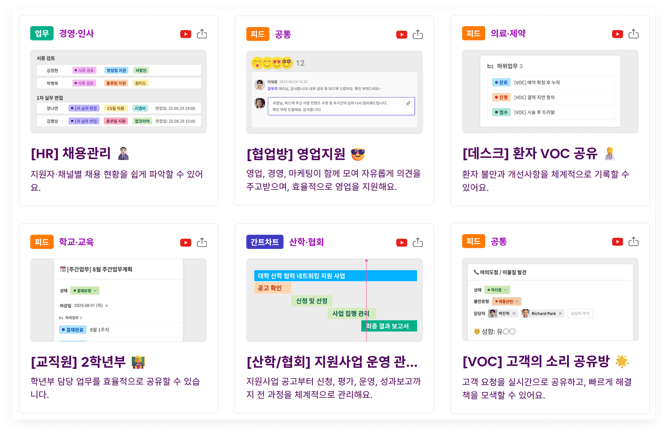Play YouTube video for 교직원 2학년부 card
Viewport: 668px width, 434px height.
point(185,242)
